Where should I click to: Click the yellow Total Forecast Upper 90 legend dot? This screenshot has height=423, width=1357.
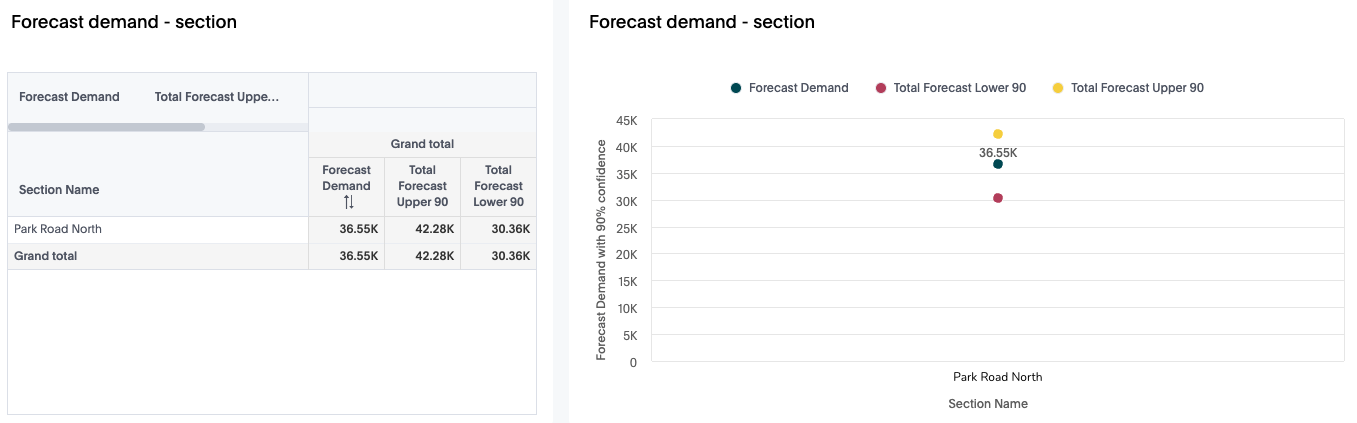1058,88
